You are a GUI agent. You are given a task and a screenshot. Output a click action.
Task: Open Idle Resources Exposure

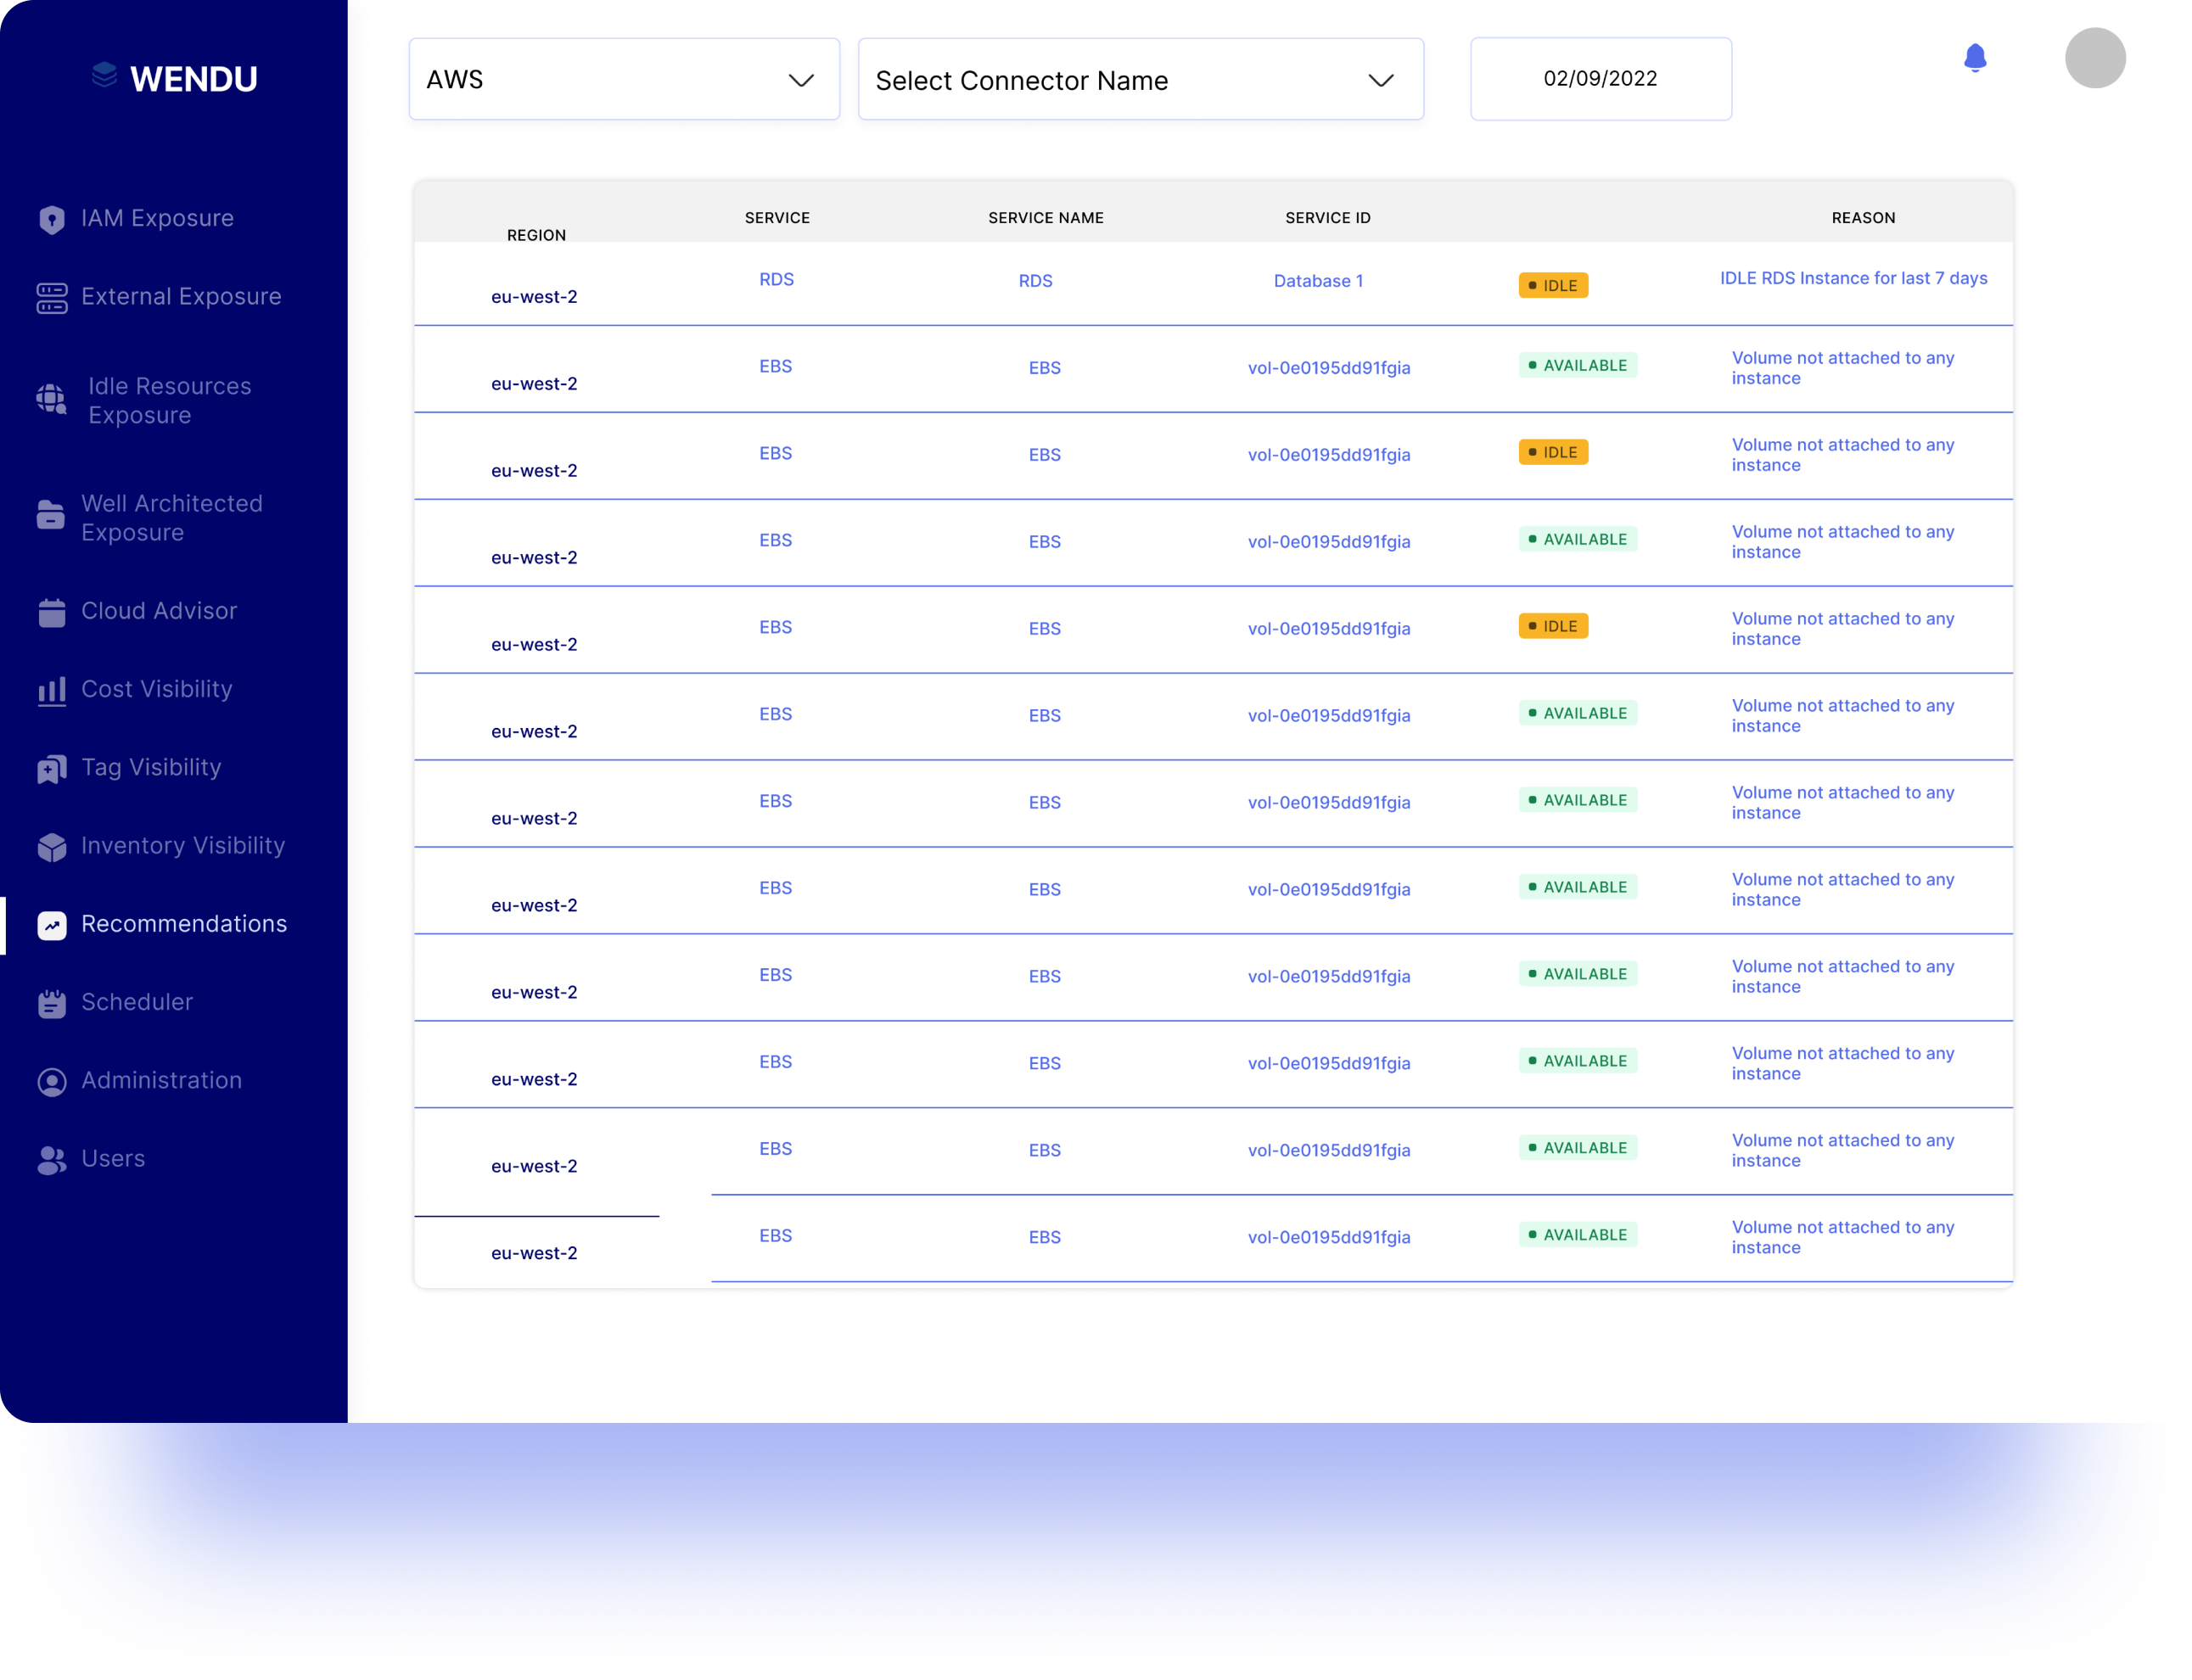pos(52,398)
